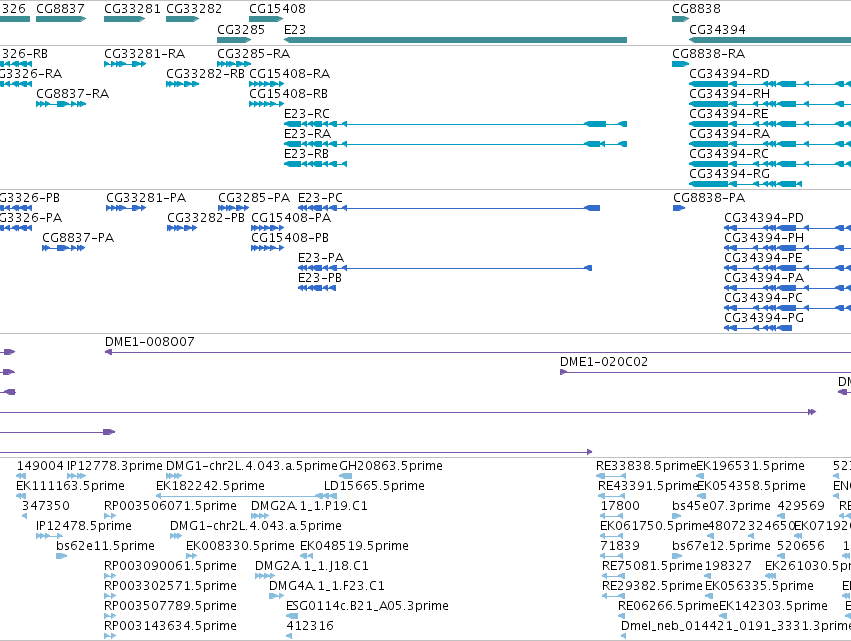Click the LD15665.5prime EST label
Viewport: 851px width, 641px height.
(374, 486)
